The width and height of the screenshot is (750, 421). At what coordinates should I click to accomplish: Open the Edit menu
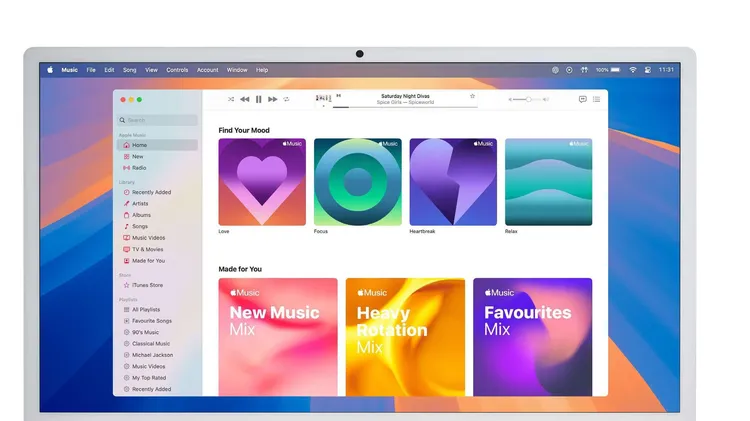(110, 70)
